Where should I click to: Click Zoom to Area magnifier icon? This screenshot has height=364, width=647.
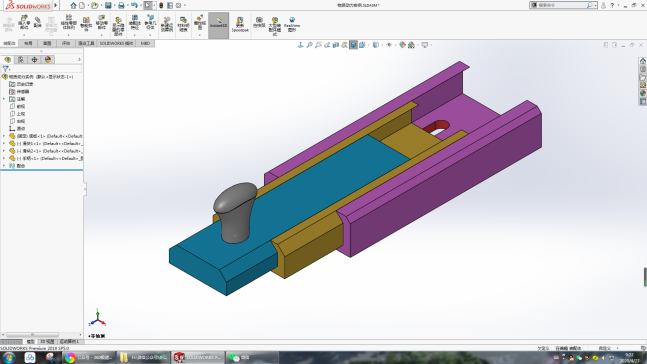point(318,45)
